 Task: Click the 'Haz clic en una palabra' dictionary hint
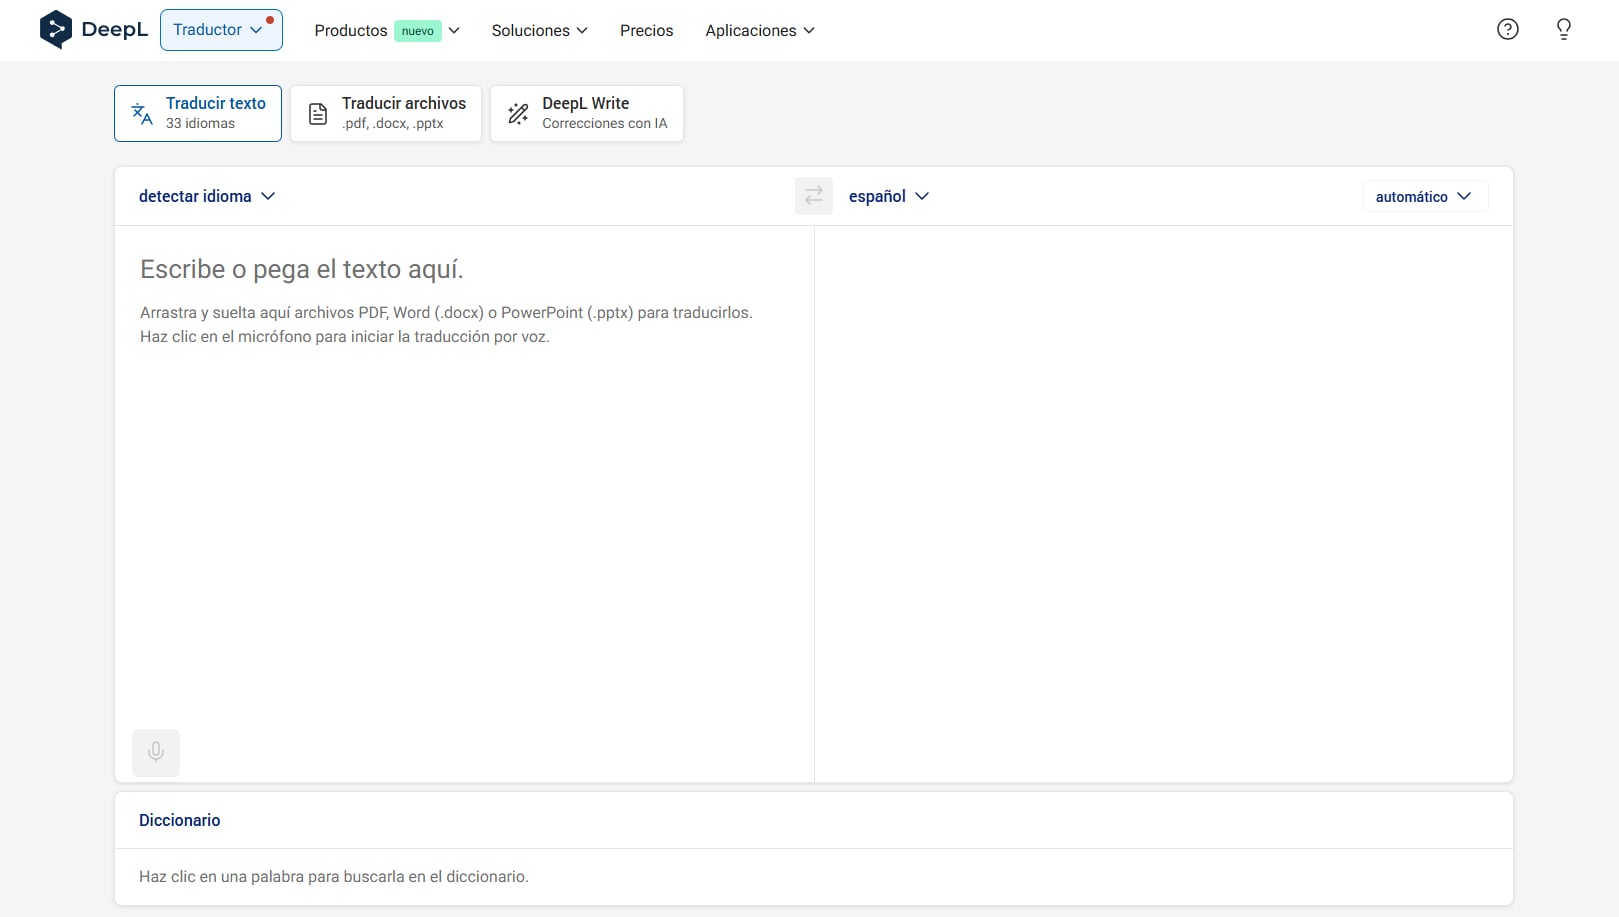point(334,877)
